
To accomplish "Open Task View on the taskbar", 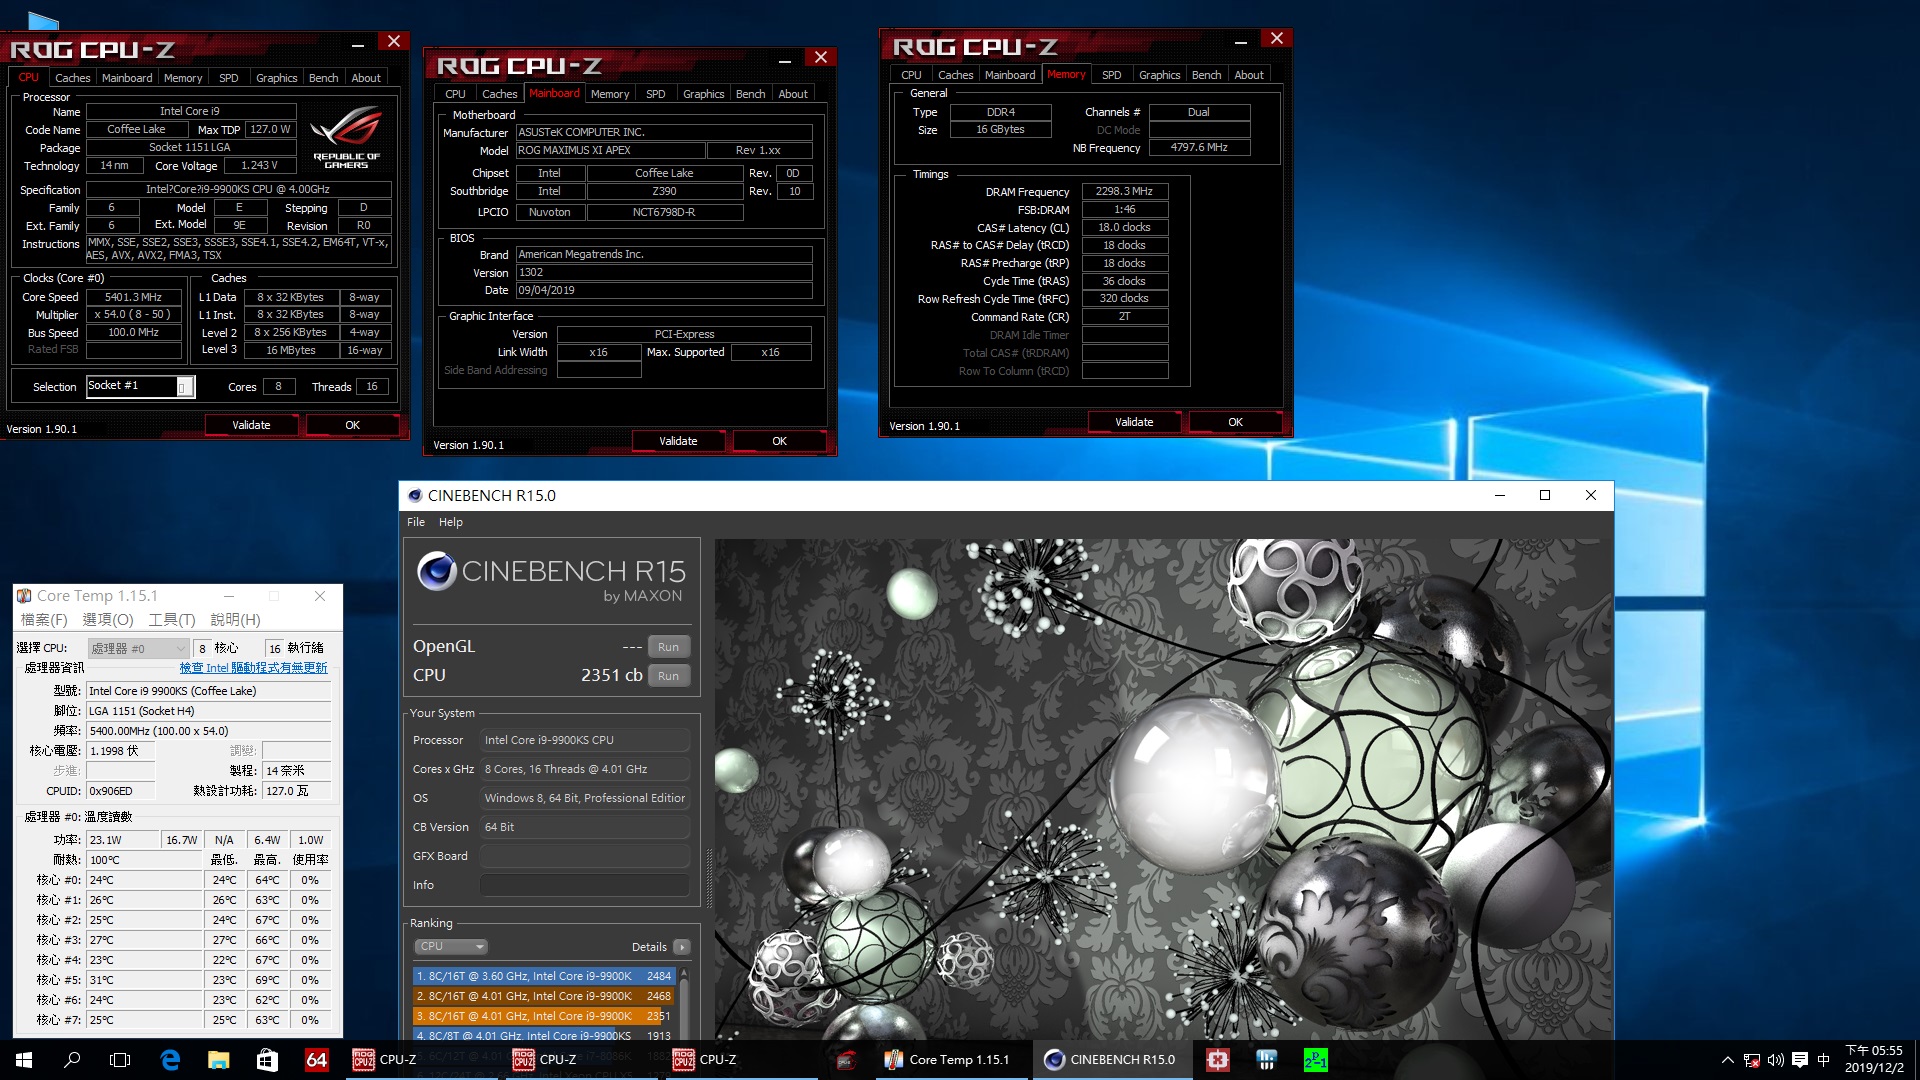I will click(120, 1060).
